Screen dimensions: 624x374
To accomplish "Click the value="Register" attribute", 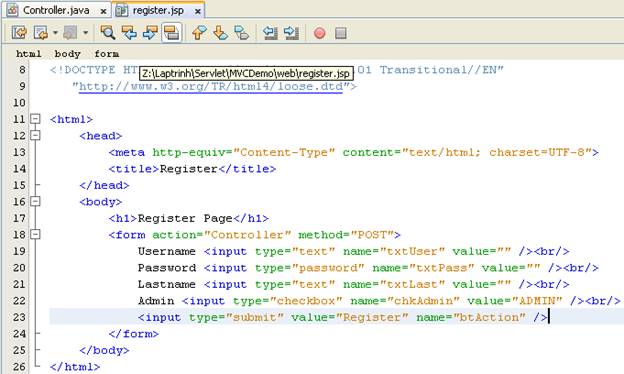I will 350,318.
